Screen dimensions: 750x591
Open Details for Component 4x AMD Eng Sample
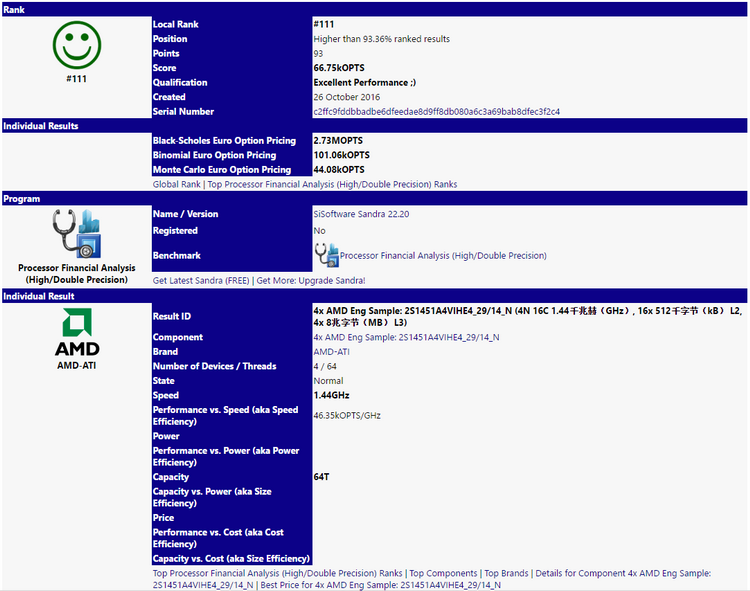coord(622,574)
